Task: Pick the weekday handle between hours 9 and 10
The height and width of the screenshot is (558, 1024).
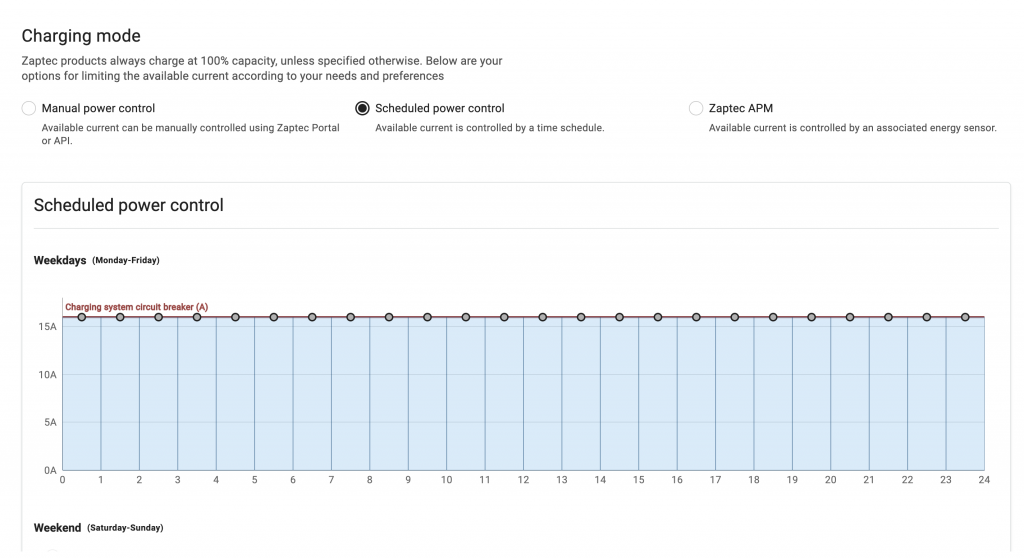Action: [427, 317]
